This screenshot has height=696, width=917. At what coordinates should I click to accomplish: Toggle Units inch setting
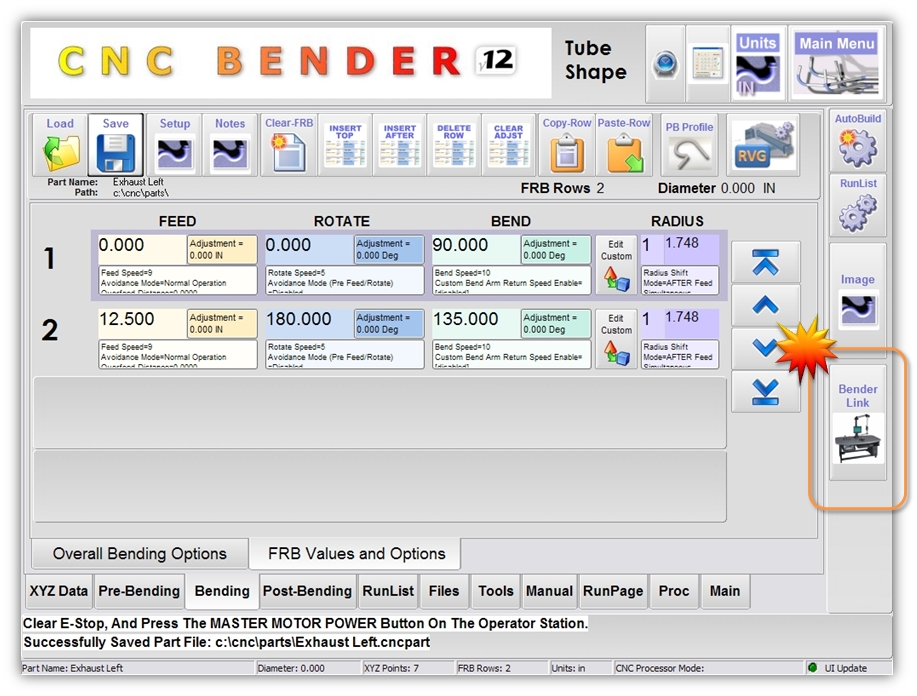point(757,74)
